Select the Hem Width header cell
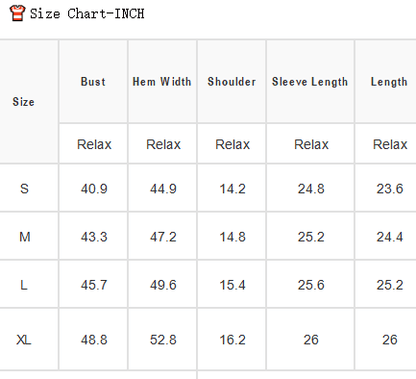 click(x=162, y=82)
